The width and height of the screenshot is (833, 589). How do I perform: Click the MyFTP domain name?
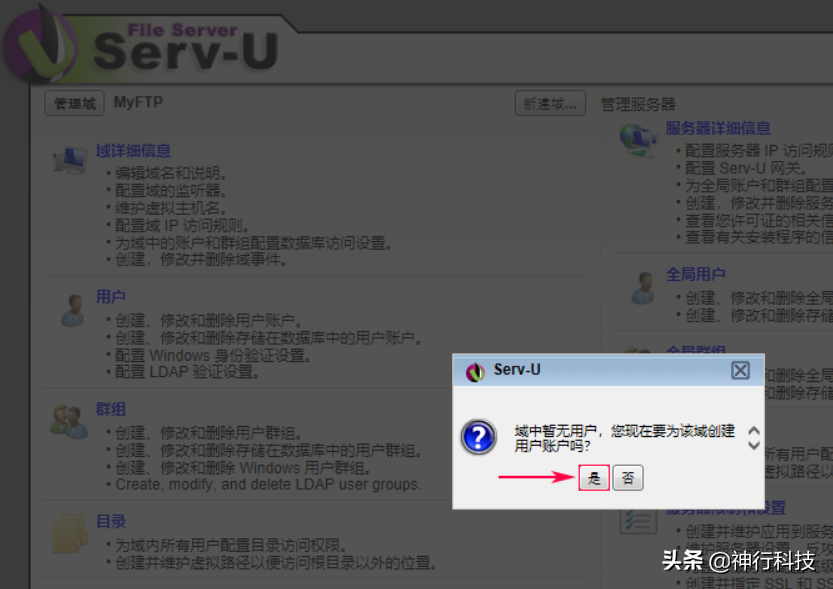coord(138,102)
